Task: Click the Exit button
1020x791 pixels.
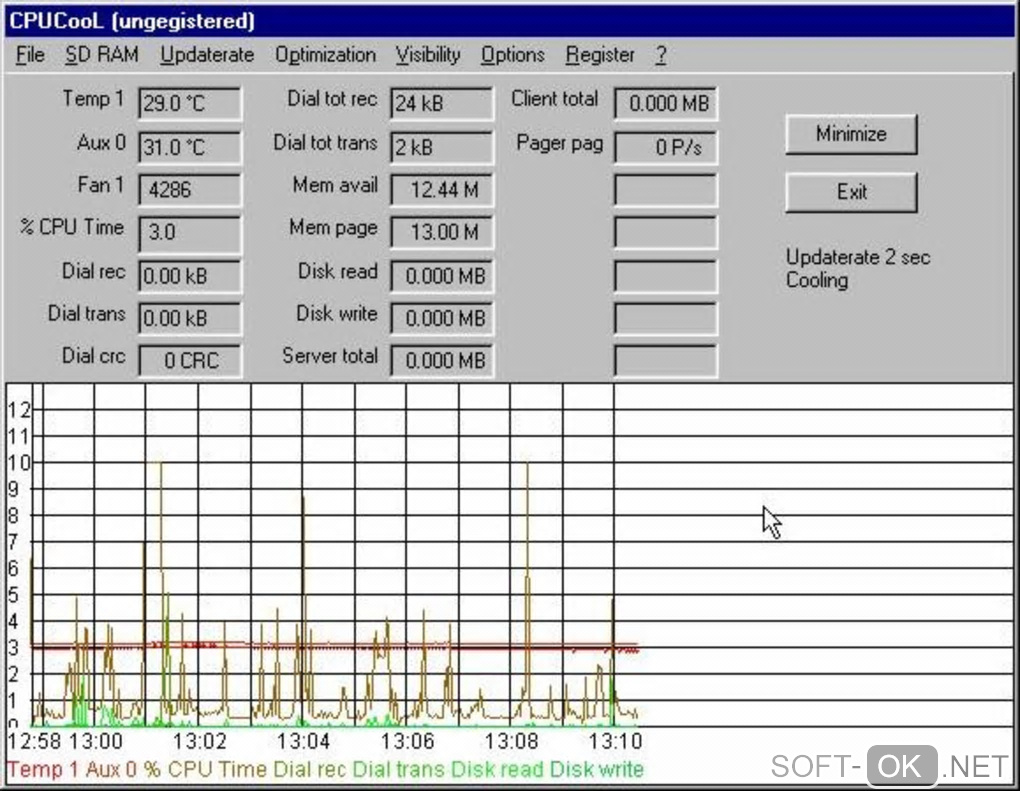Action: (851, 192)
